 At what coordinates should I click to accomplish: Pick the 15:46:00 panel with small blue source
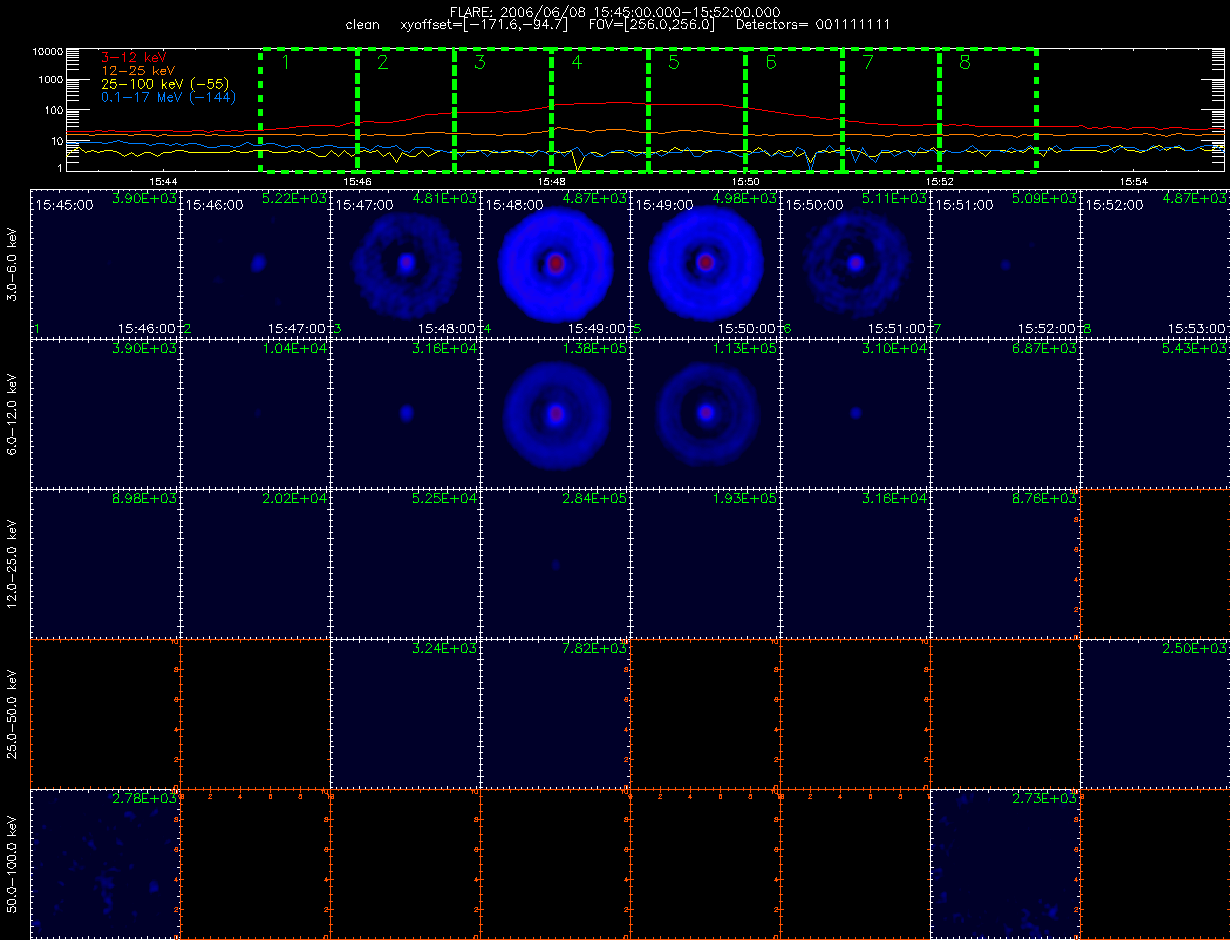pos(255,263)
